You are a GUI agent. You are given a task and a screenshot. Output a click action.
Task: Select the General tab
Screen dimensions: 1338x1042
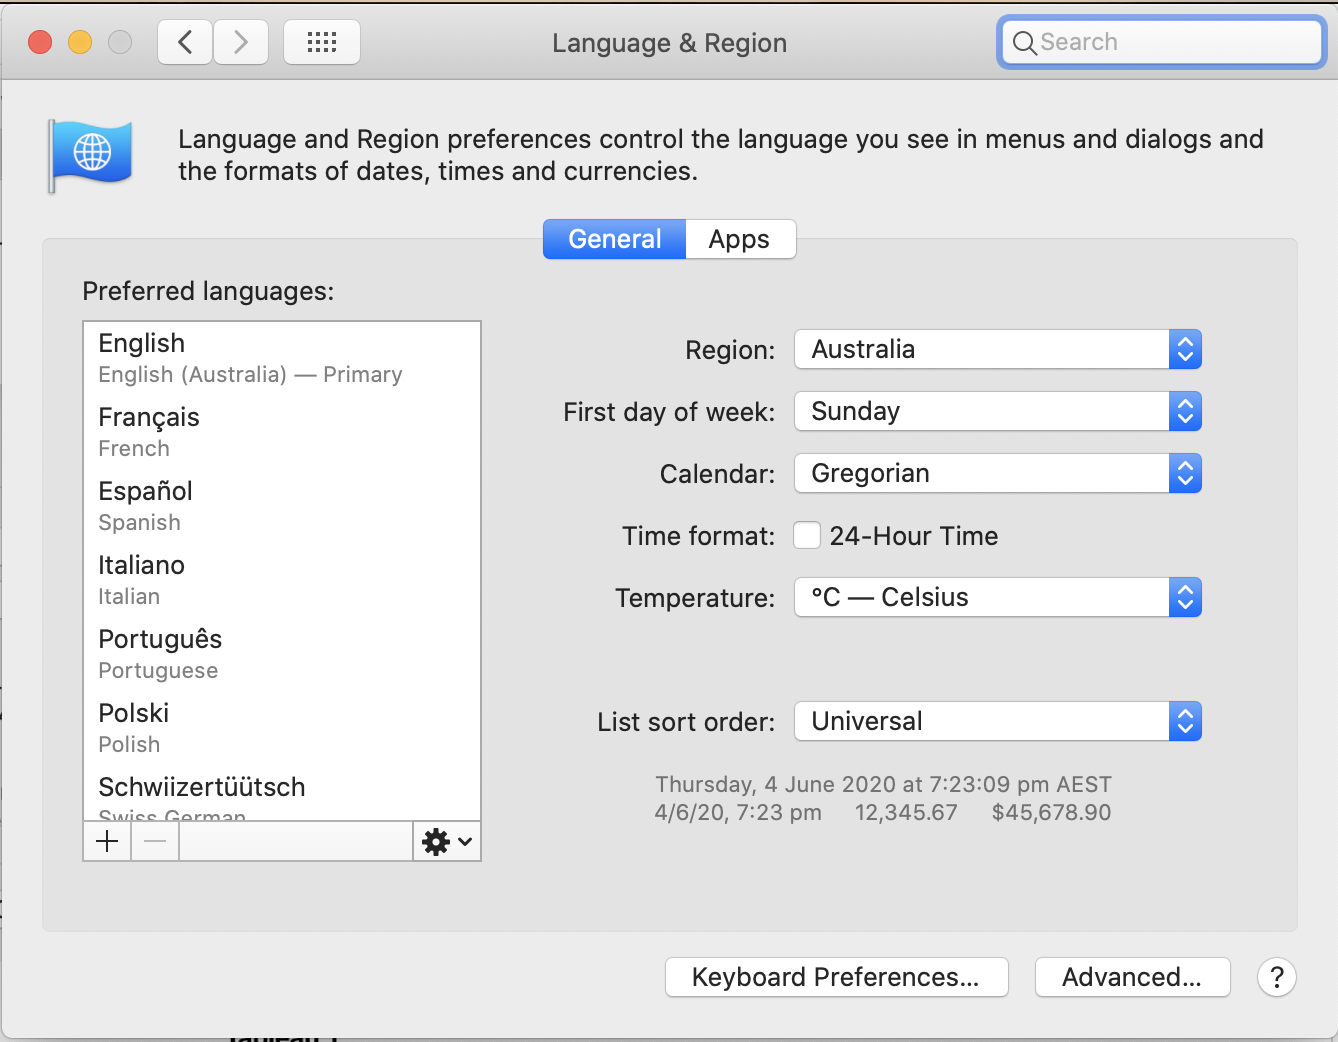pos(614,239)
